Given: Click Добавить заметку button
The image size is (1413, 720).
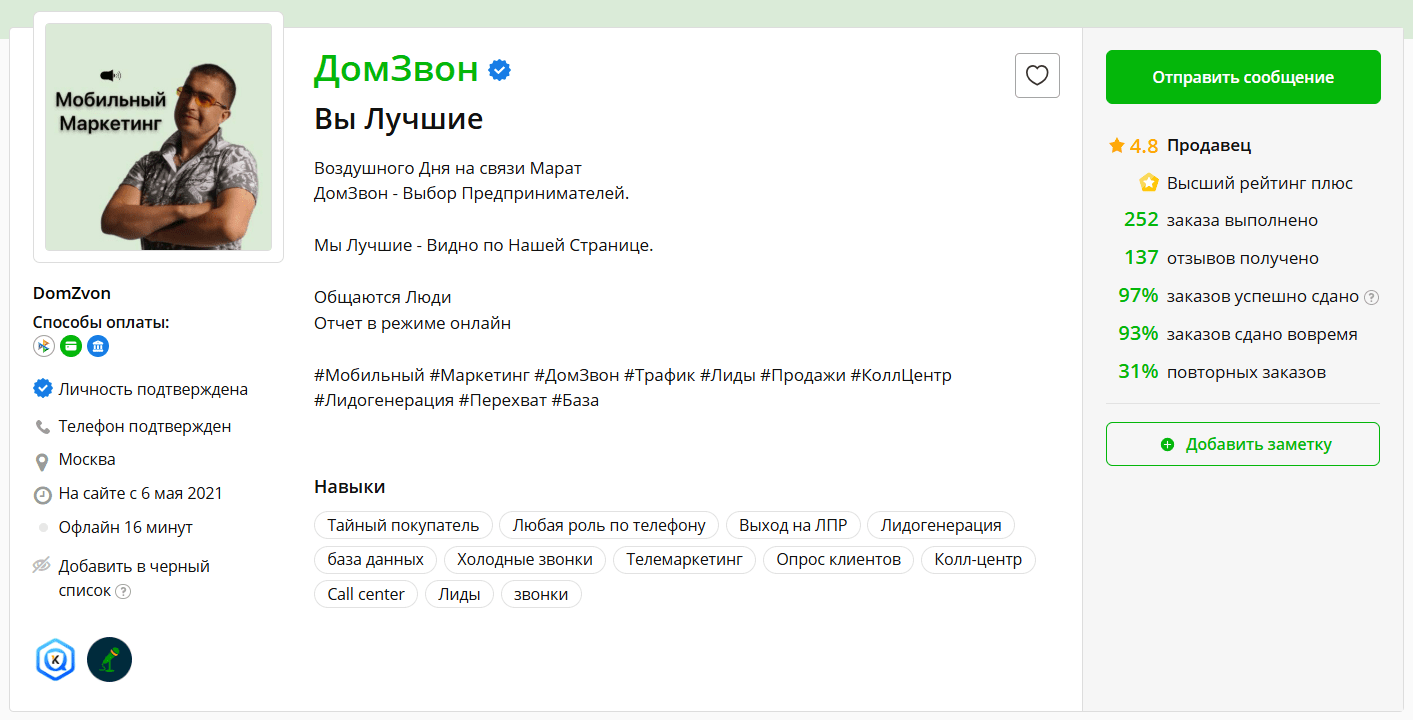Looking at the screenshot, I should pos(1242,444).
